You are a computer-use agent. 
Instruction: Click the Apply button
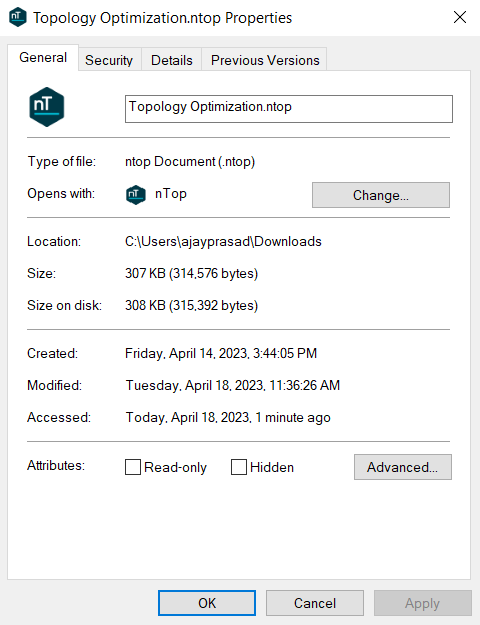pyautogui.click(x=423, y=603)
